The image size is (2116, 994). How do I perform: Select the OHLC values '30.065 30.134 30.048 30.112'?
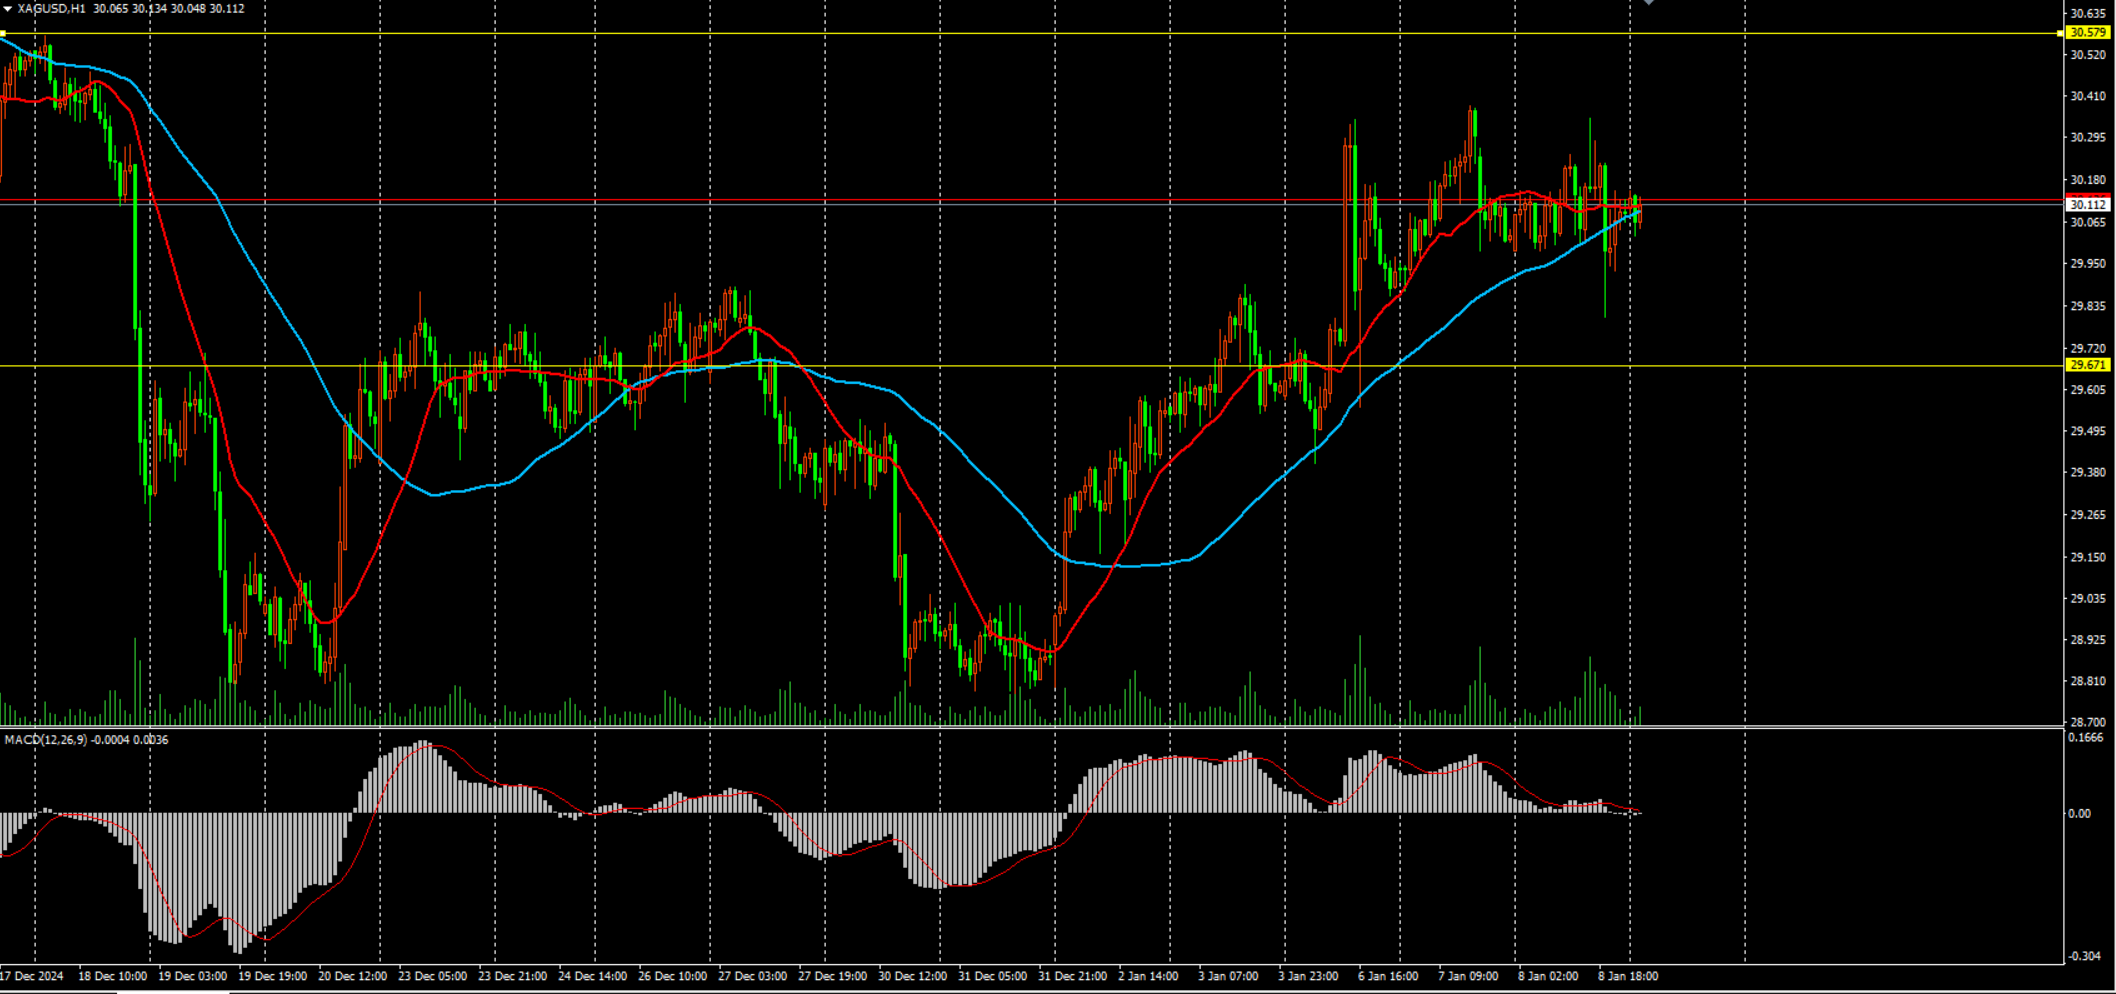(x=169, y=8)
